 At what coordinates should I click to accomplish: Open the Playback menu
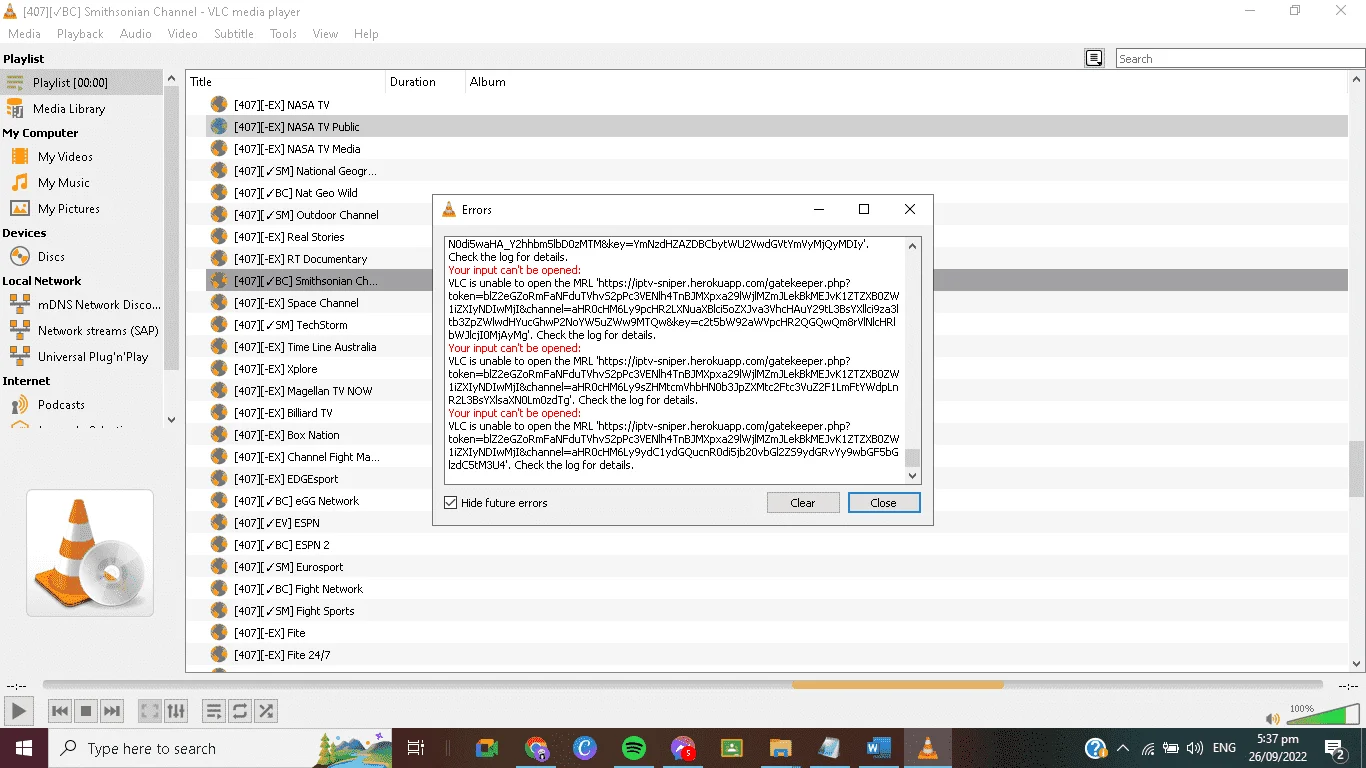[x=80, y=34]
